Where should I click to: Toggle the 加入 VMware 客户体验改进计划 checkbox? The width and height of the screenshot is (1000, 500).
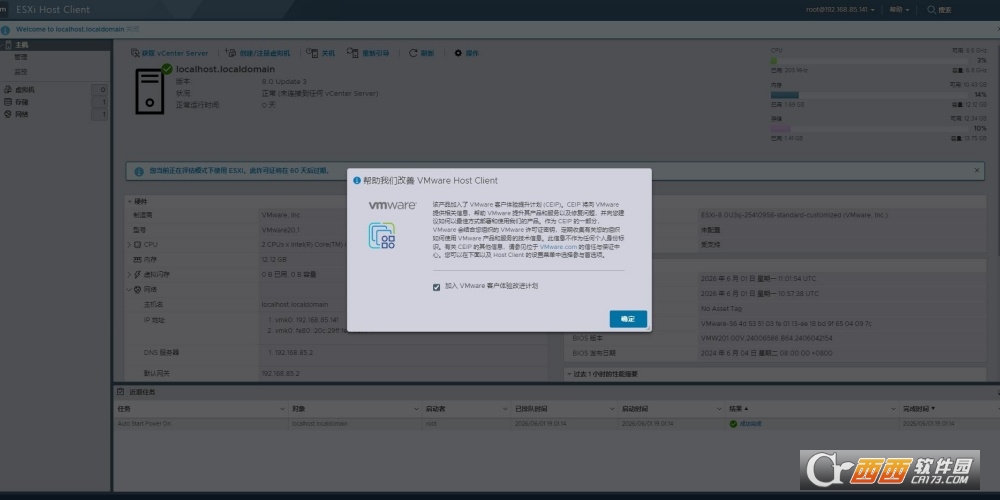[x=437, y=287]
